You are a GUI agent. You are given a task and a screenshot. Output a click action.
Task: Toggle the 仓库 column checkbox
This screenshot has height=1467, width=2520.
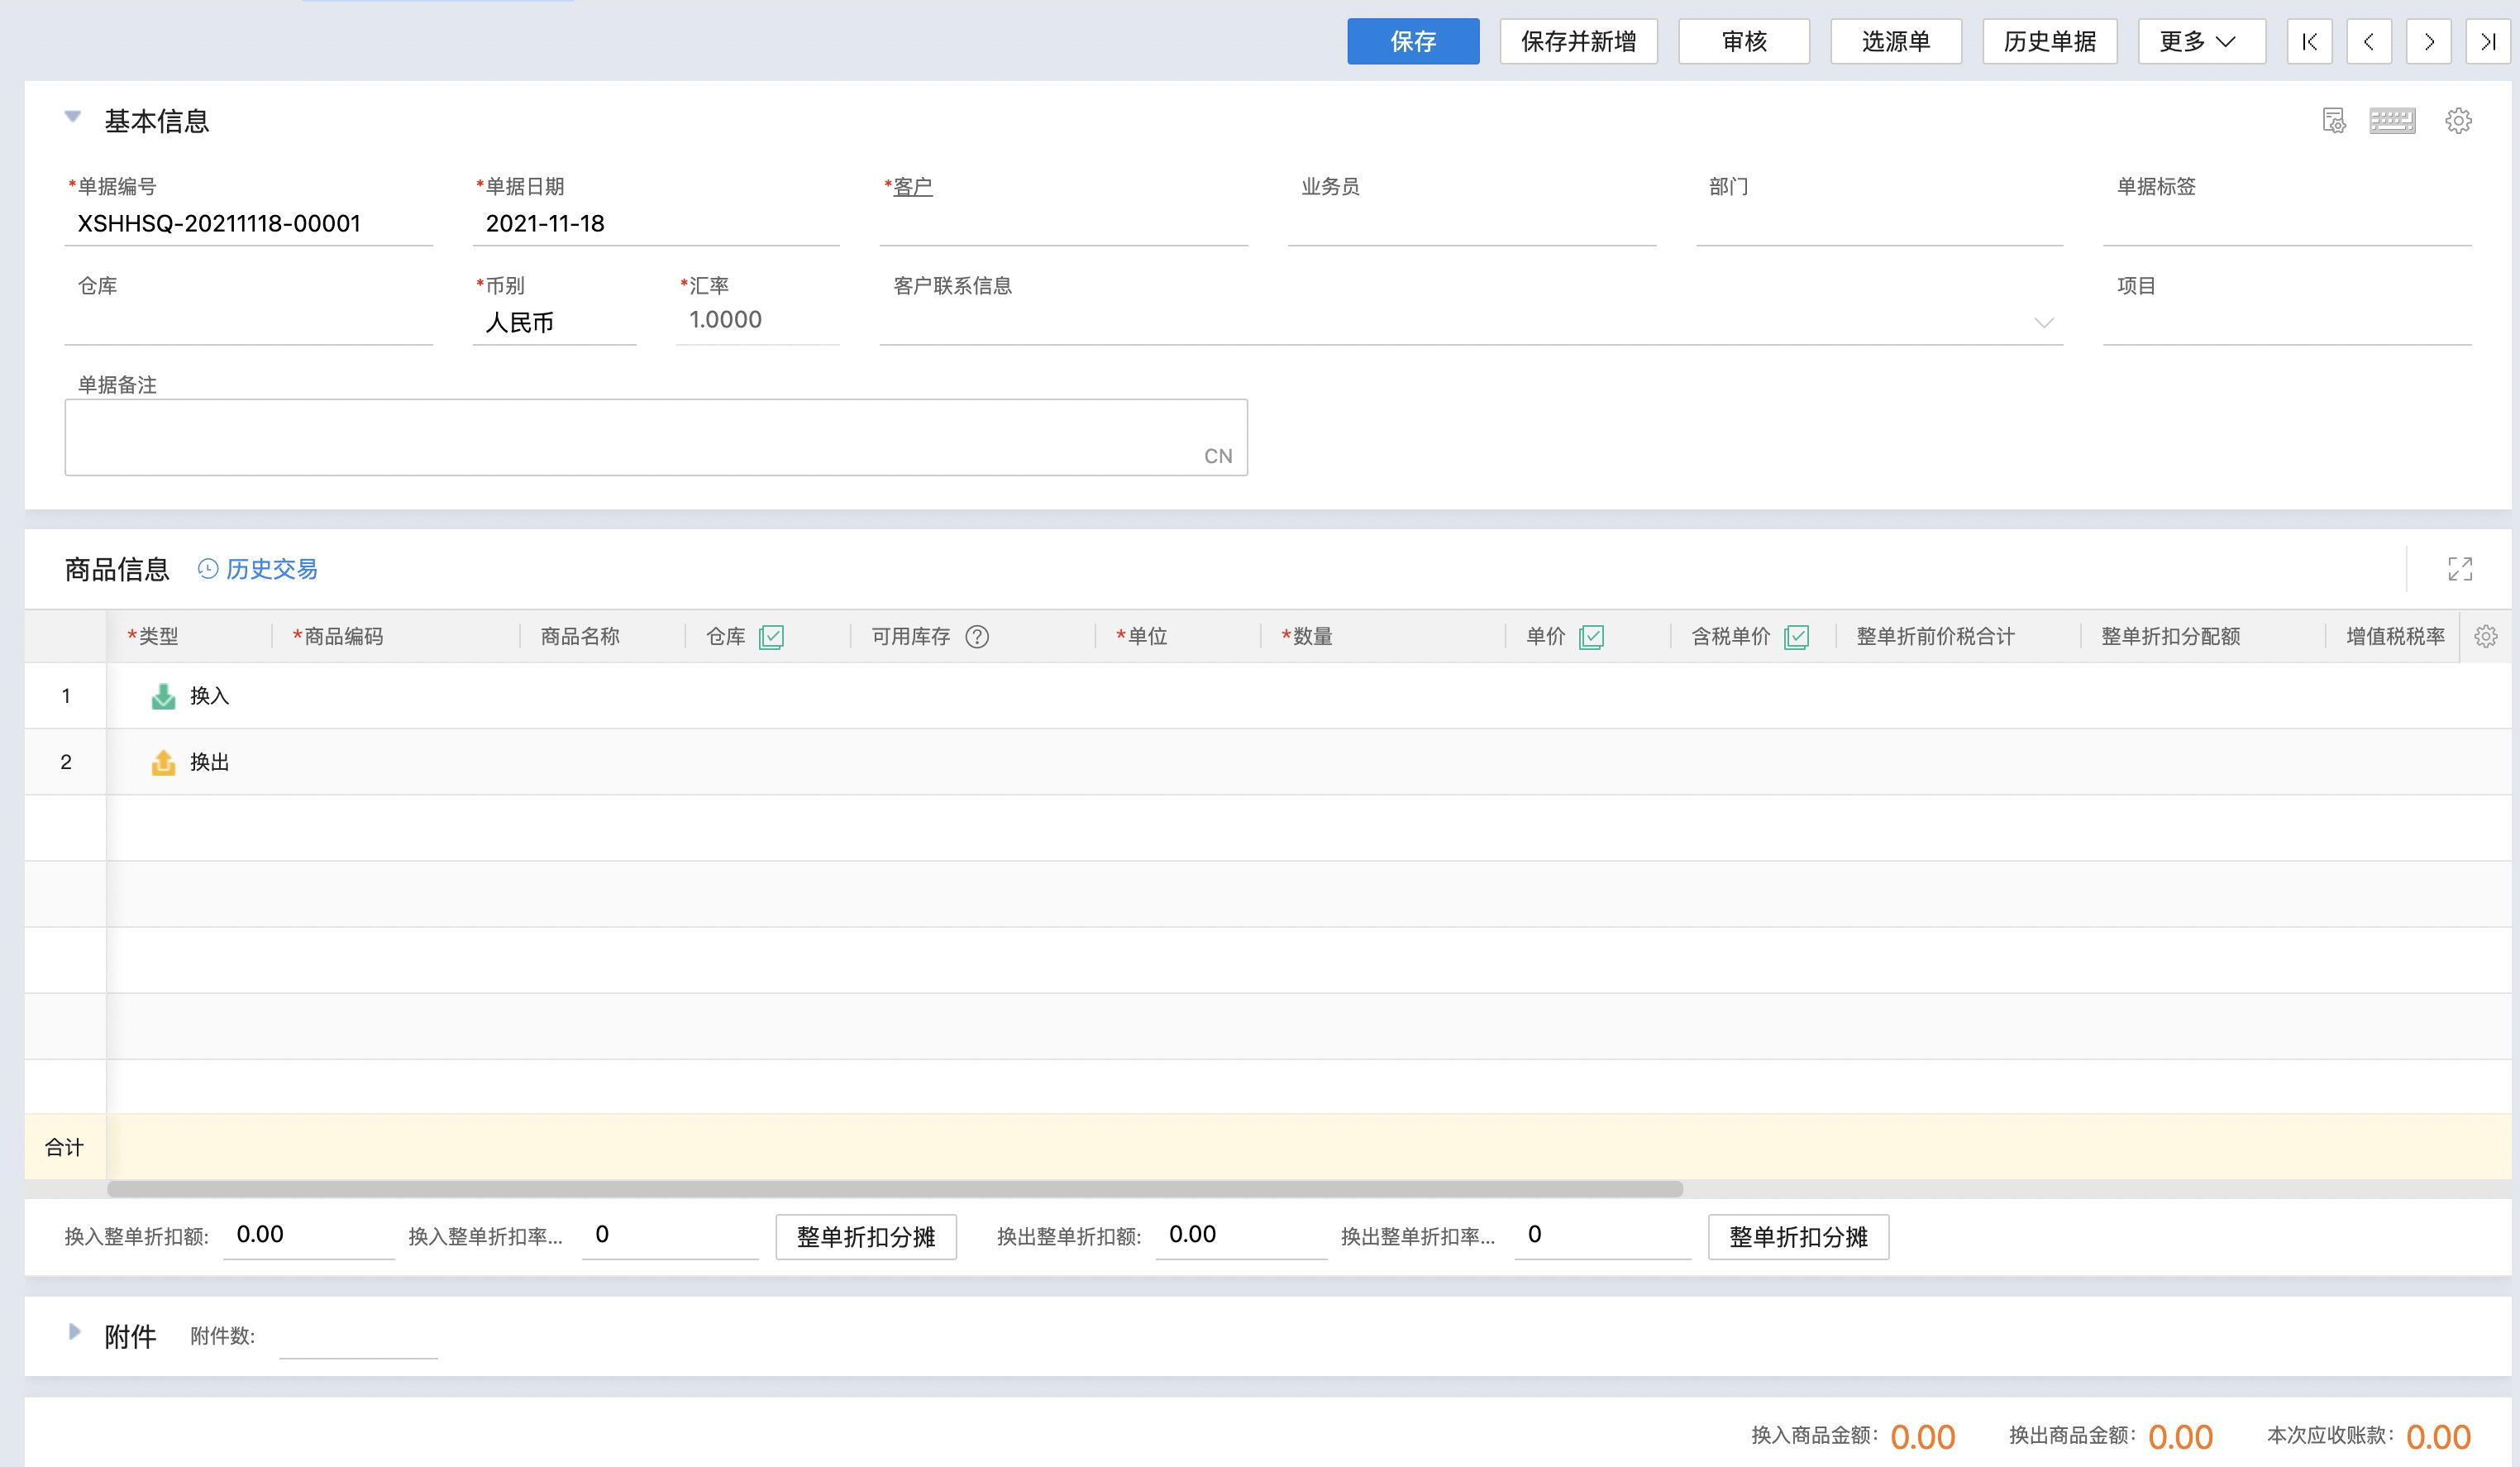771,636
